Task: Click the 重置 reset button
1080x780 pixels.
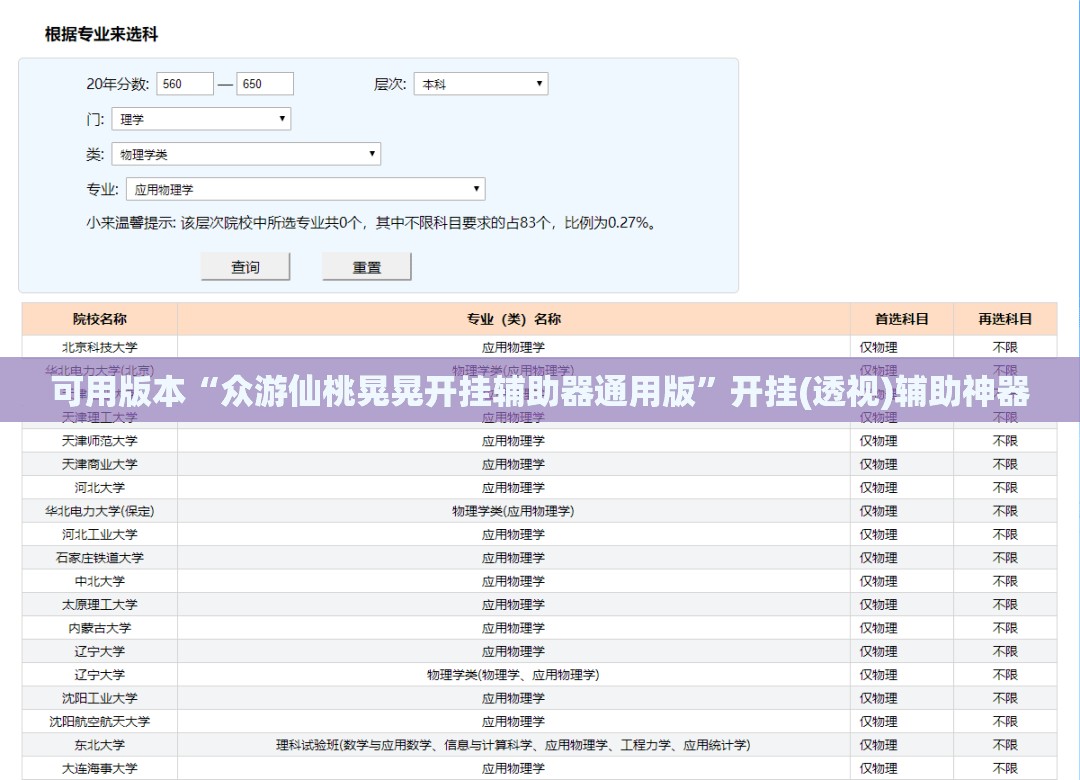Action: point(366,267)
